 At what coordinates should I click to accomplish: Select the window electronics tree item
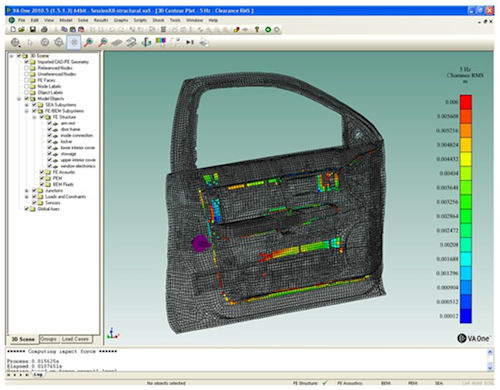(78, 166)
